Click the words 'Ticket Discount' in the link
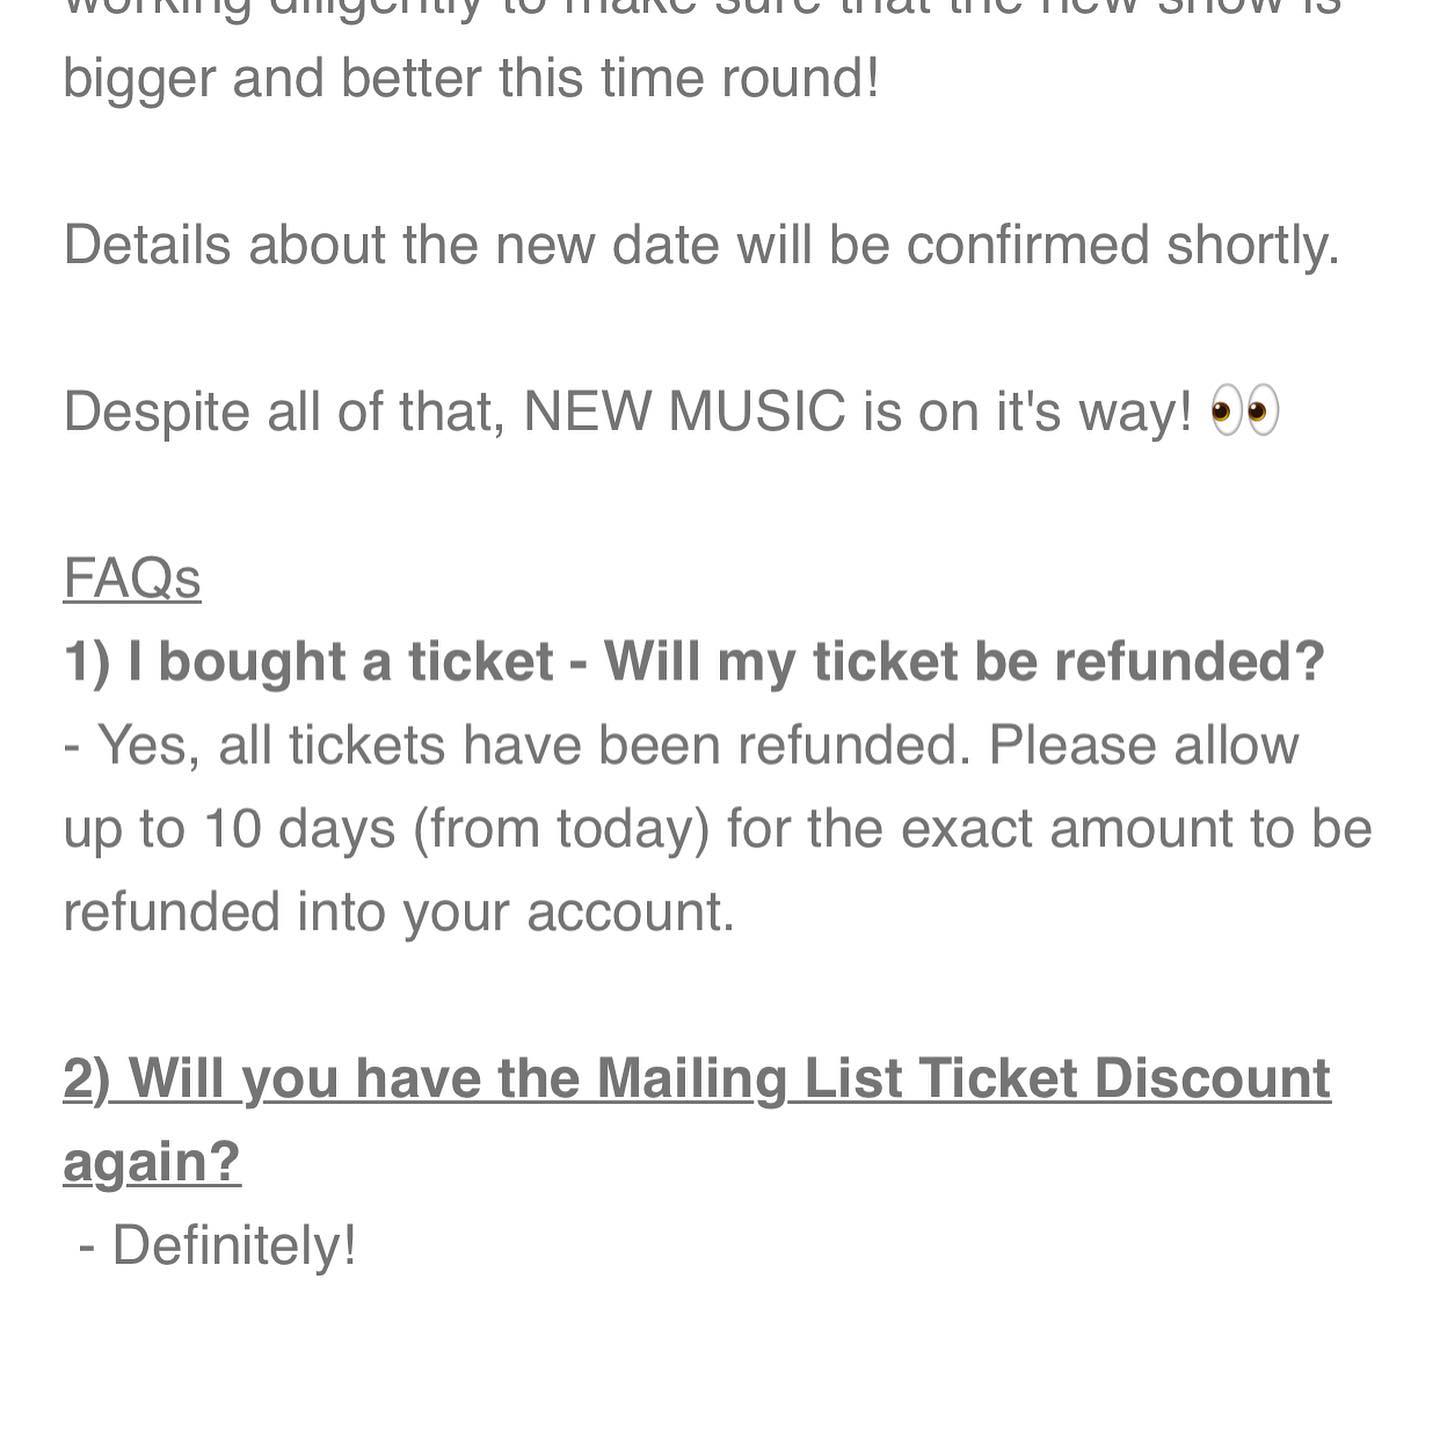Viewport: 1440px width, 1440px height. 1124,1079
